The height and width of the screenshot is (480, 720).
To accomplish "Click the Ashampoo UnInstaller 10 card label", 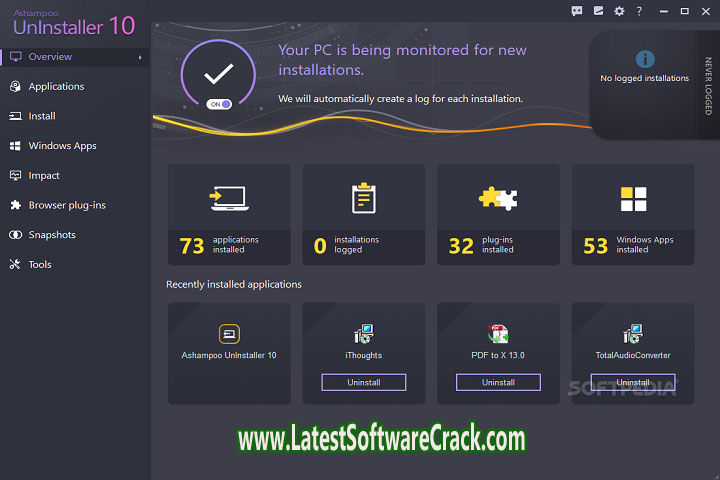I will (x=229, y=355).
